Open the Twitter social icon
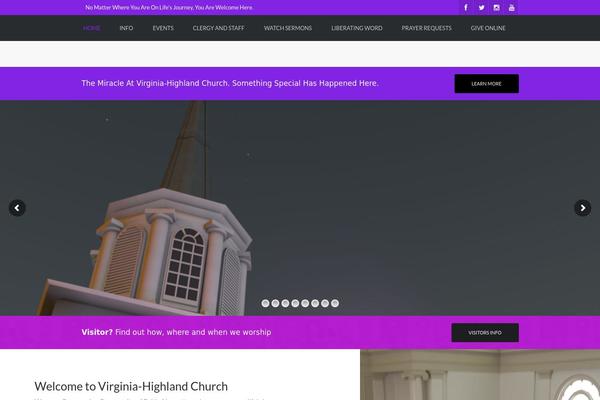This screenshot has width=600, height=400. pos(481,7)
